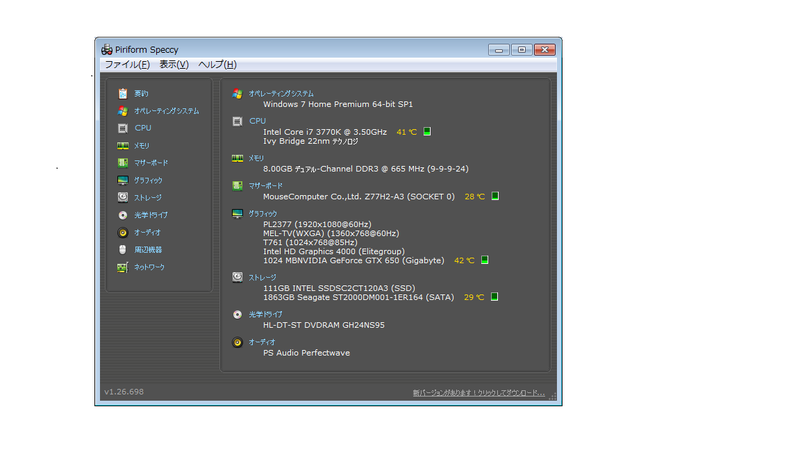This screenshot has height=450, width=800.
Task: Select オーディオ in the sidebar list
Action: pyautogui.click(x=147, y=232)
